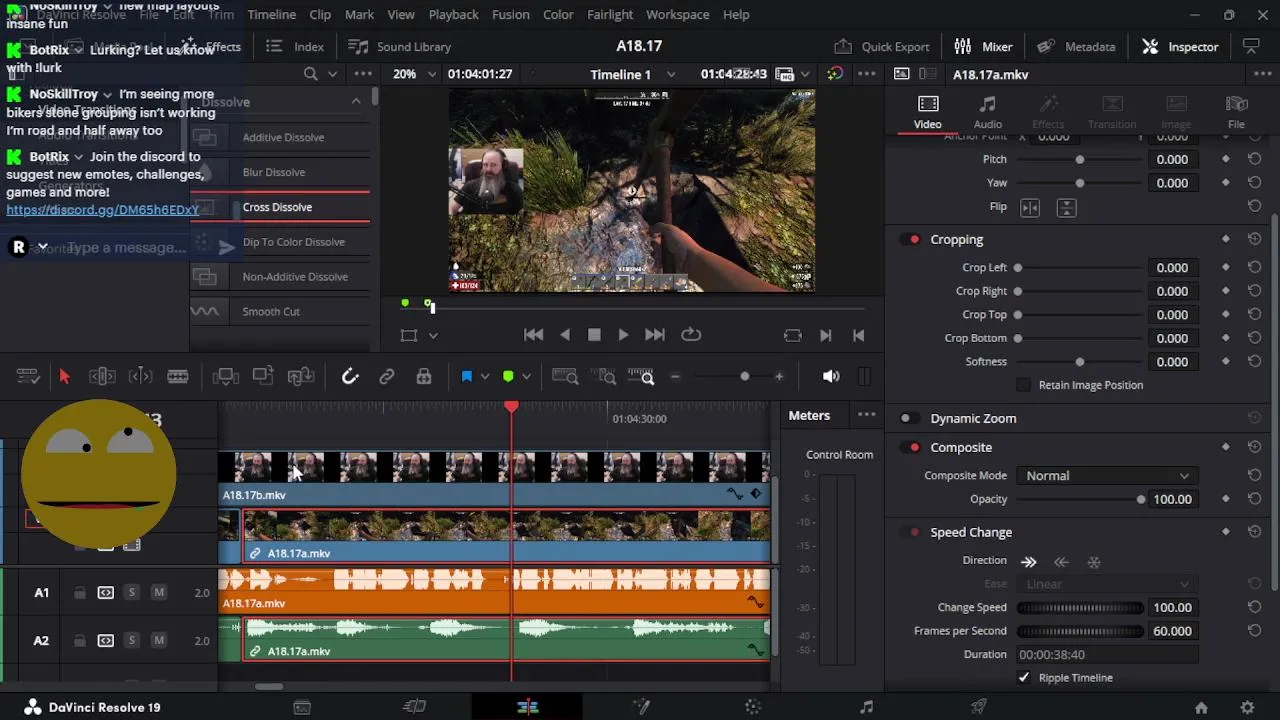
Task: Toggle the Speed Change enable dot
Action: [x=914, y=533]
